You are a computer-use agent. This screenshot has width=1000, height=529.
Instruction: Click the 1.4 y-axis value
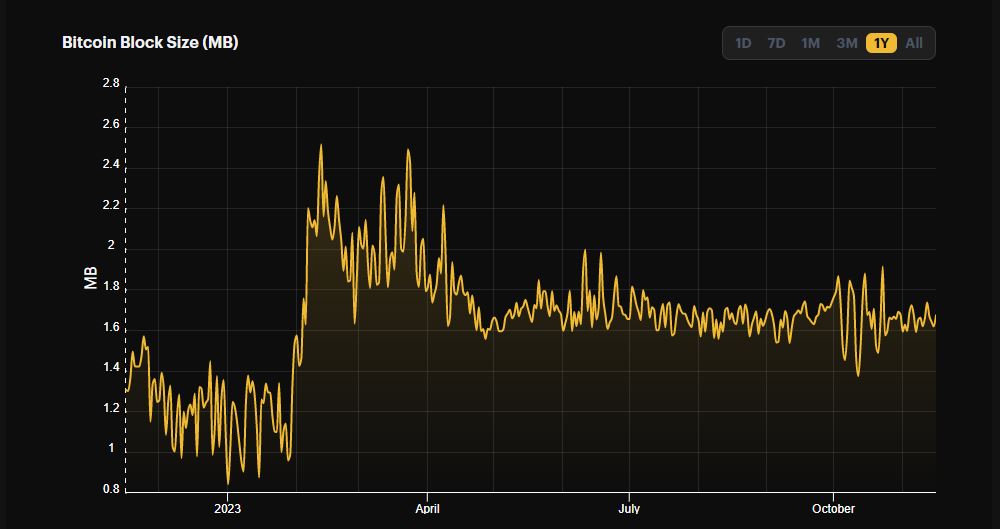[x=110, y=368]
